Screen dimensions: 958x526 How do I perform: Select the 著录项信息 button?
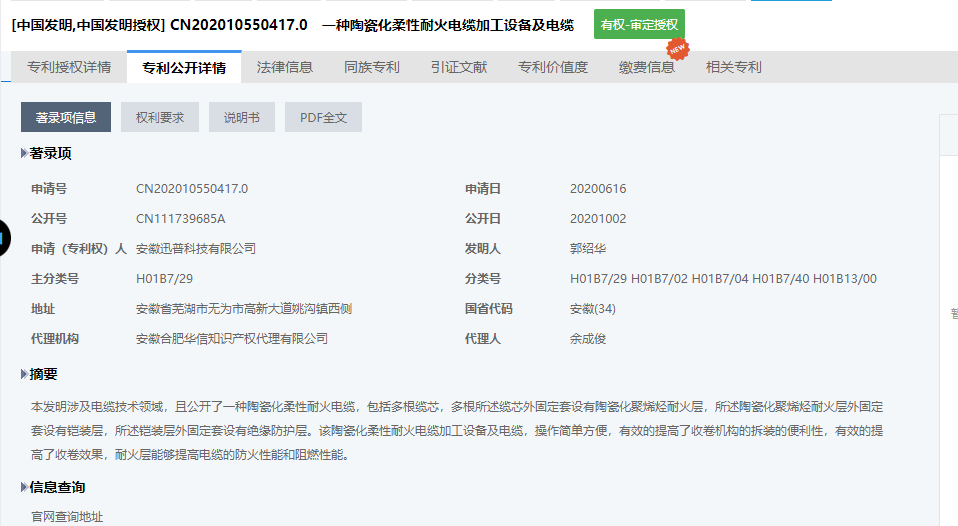click(66, 117)
